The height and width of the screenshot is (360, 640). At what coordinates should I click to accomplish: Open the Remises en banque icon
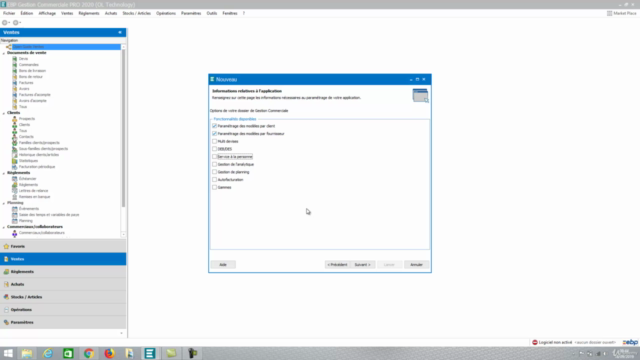pos(15,197)
